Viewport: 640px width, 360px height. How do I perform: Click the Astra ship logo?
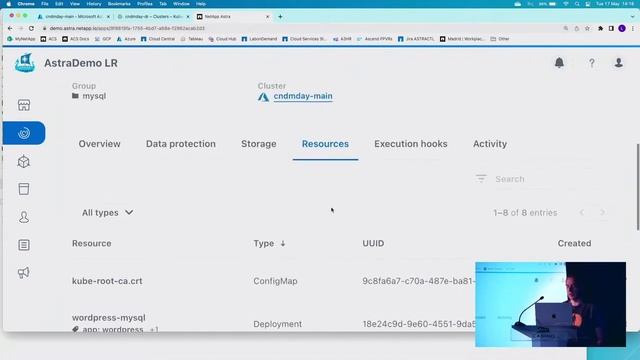pos(24,63)
